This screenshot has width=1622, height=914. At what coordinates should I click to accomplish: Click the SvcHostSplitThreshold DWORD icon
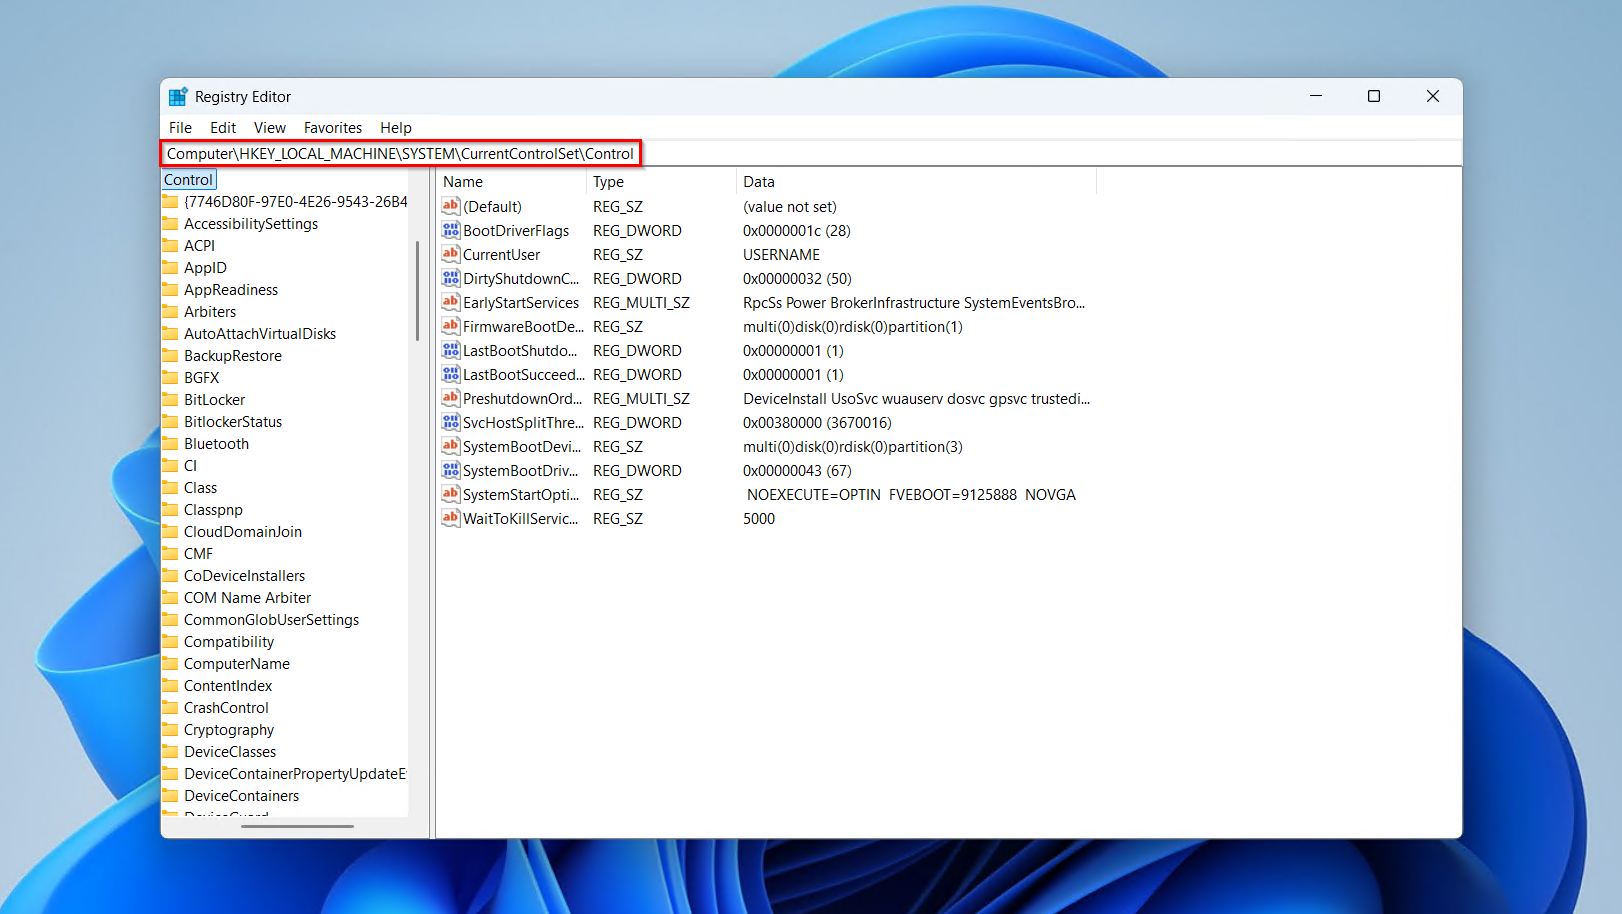(451, 423)
